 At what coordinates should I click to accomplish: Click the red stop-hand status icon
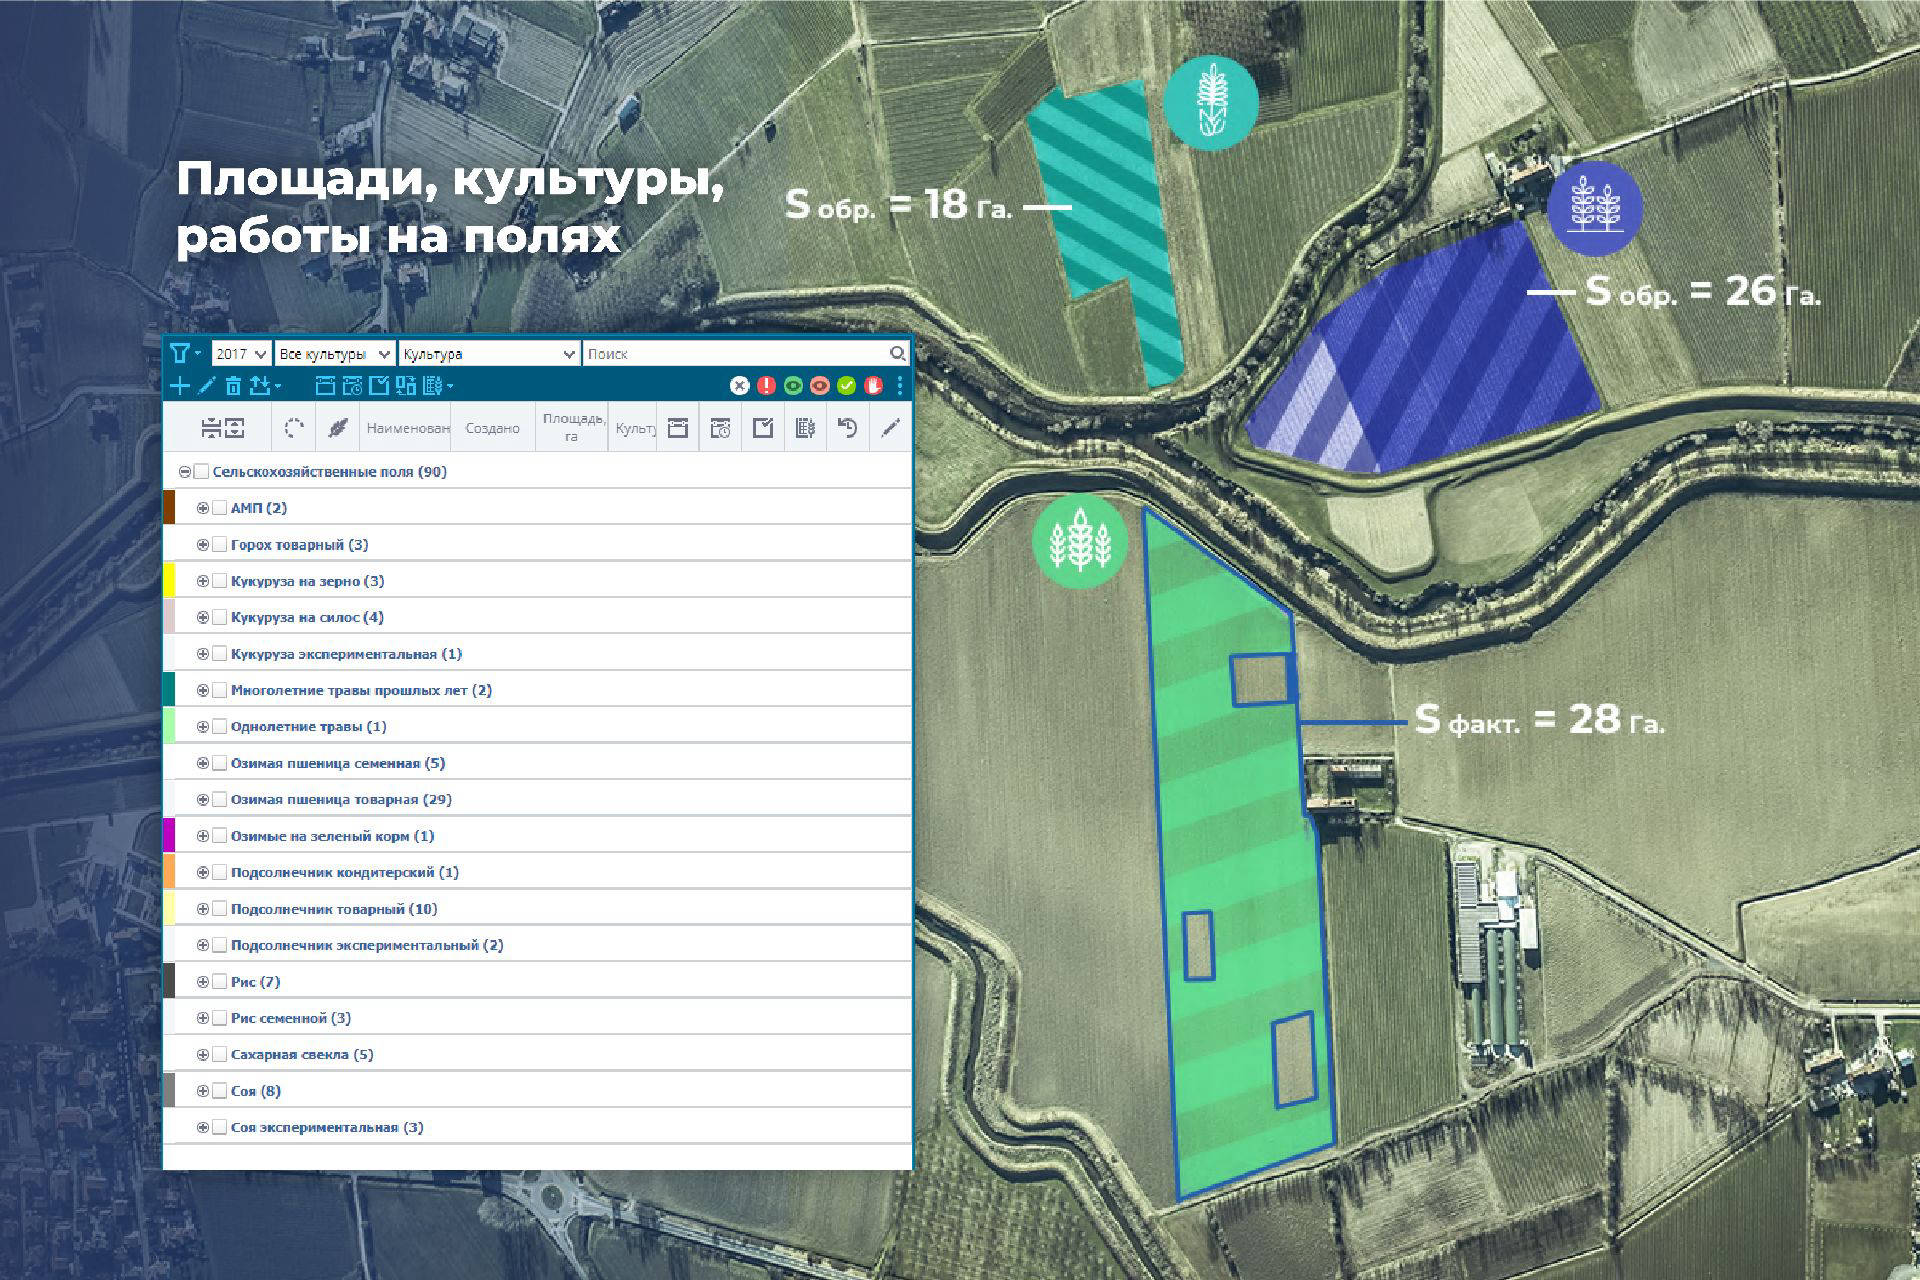(x=873, y=386)
